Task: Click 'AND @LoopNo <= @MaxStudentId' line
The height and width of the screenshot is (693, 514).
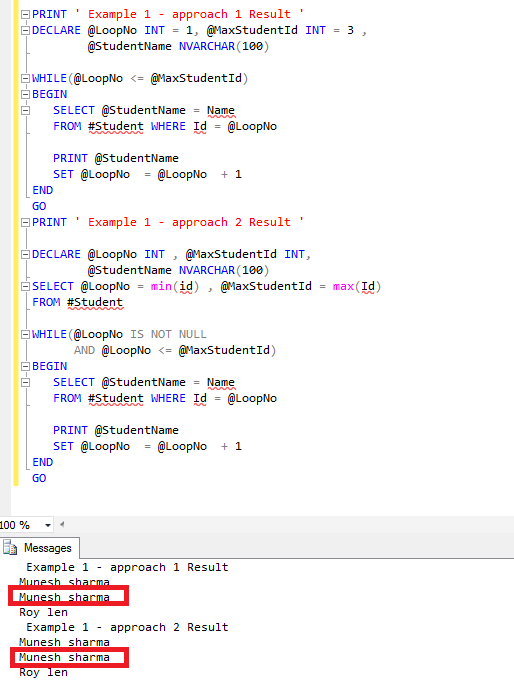Action: point(175,350)
